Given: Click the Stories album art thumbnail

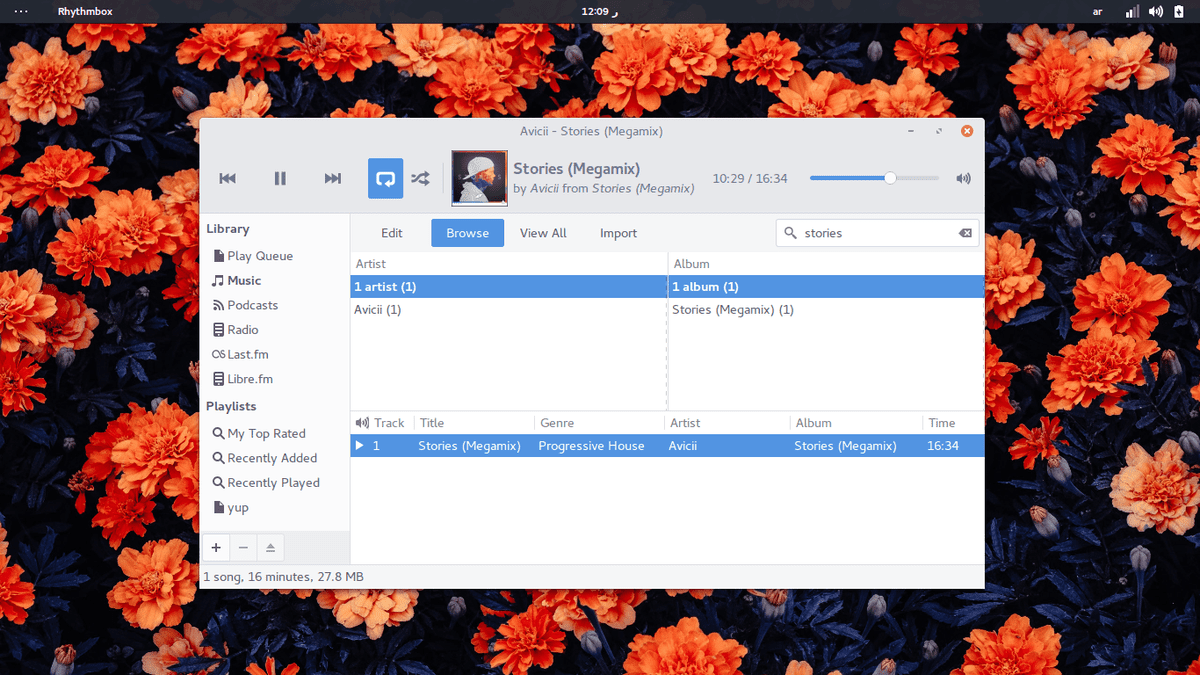Looking at the screenshot, I should [x=479, y=178].
